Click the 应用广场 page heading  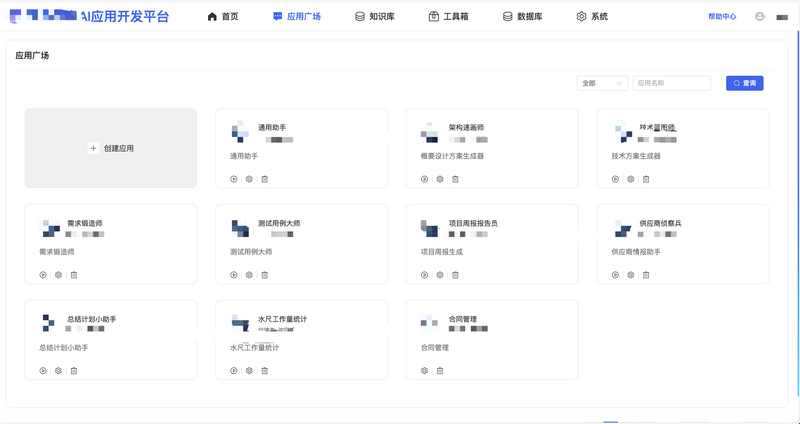point(32,56)
